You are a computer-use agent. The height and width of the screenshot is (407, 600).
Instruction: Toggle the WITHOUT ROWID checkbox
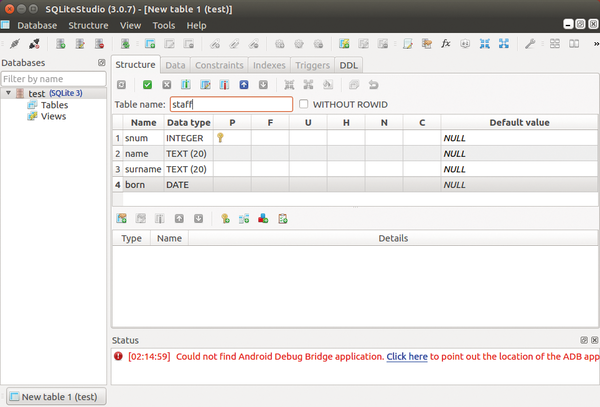(303, 104)
